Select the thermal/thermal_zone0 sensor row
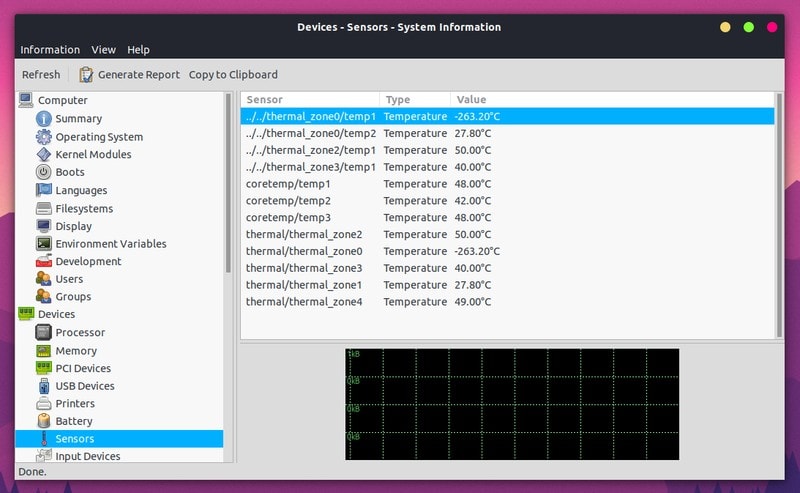 tap(507, 251)
